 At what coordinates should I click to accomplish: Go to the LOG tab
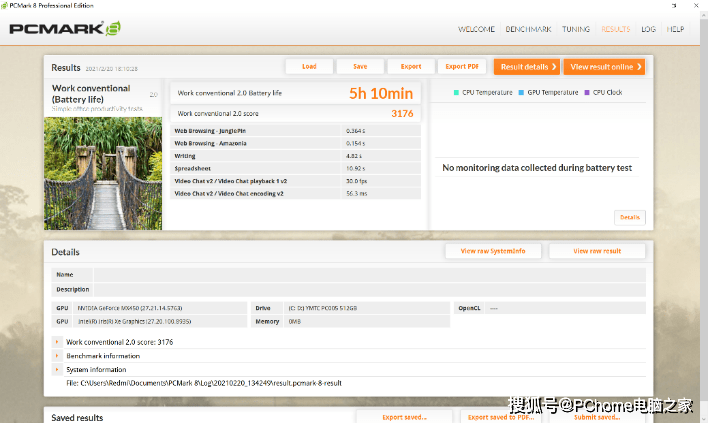pyautogui.click(x=648, y=29)
